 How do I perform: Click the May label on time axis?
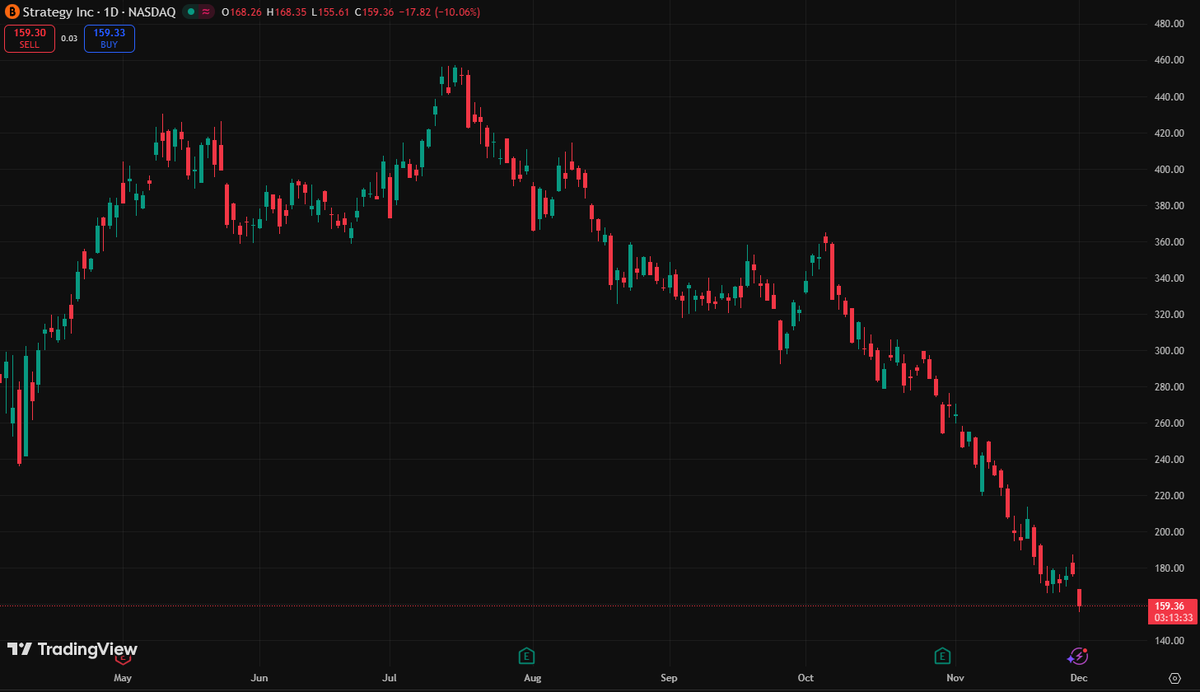123,678
